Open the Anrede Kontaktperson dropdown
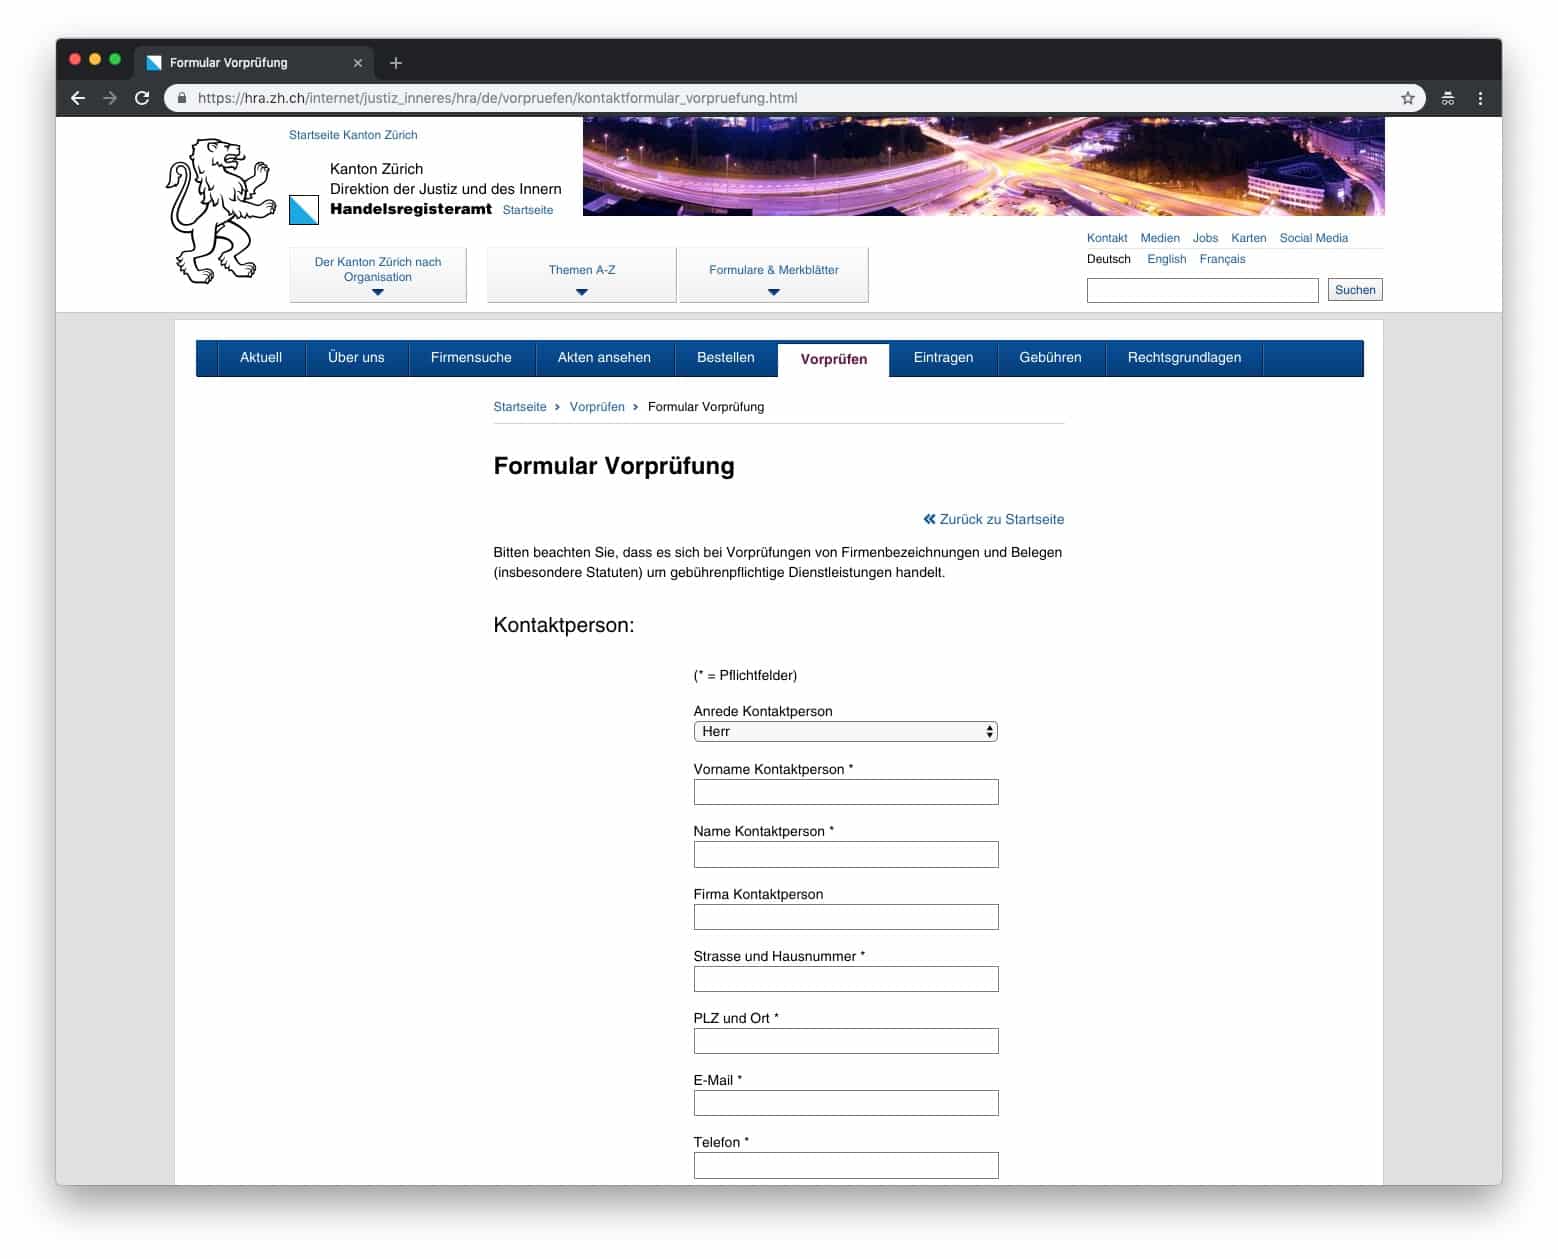Viewport: 1558px width, 1259px height. click(x=845, y=732)
